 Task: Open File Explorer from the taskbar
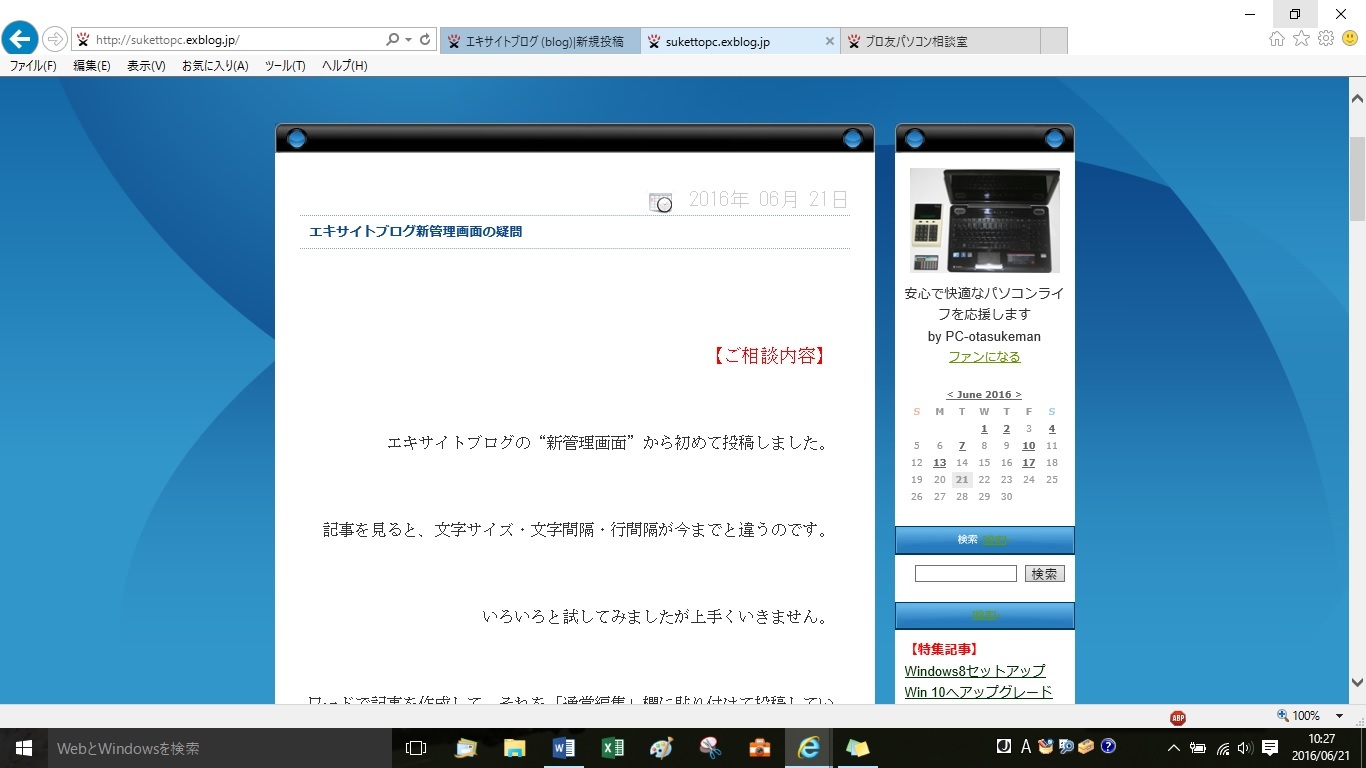[514, 748]
